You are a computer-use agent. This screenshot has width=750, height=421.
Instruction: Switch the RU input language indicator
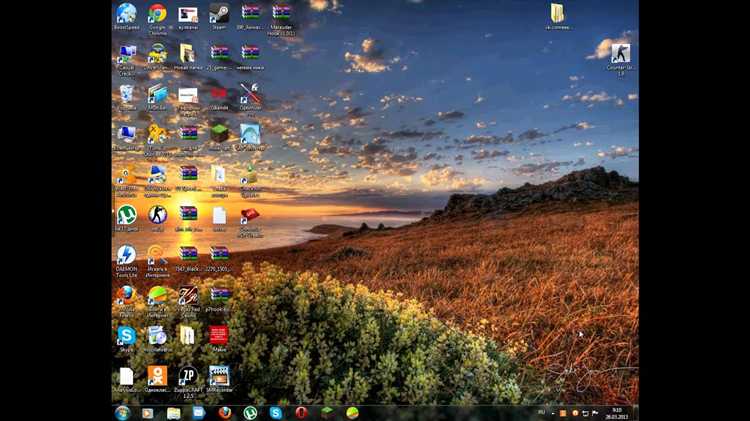tap(541, 412)
